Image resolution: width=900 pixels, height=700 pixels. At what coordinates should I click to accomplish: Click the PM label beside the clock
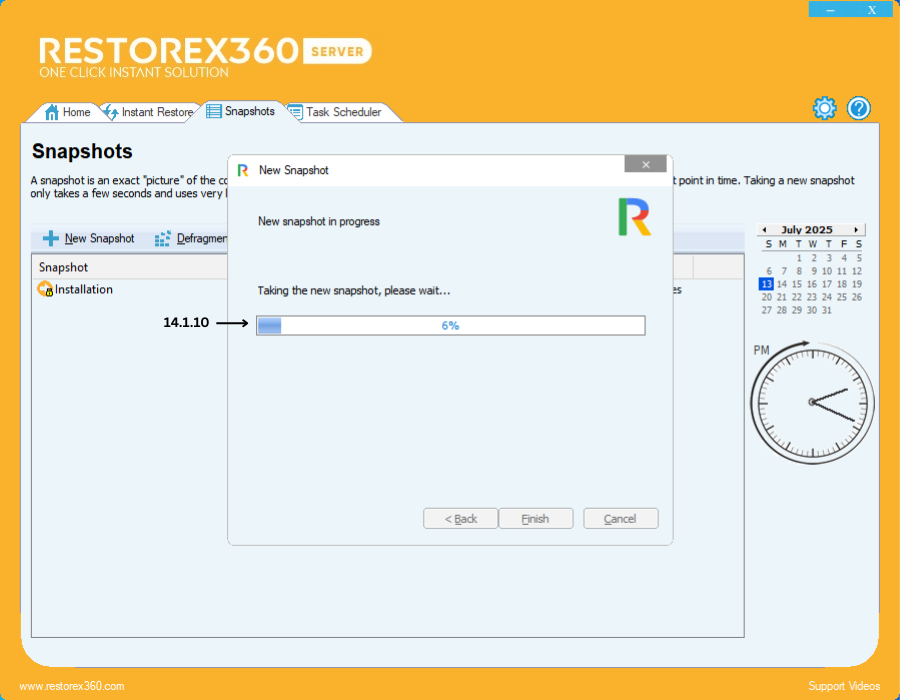click(761, 350)
